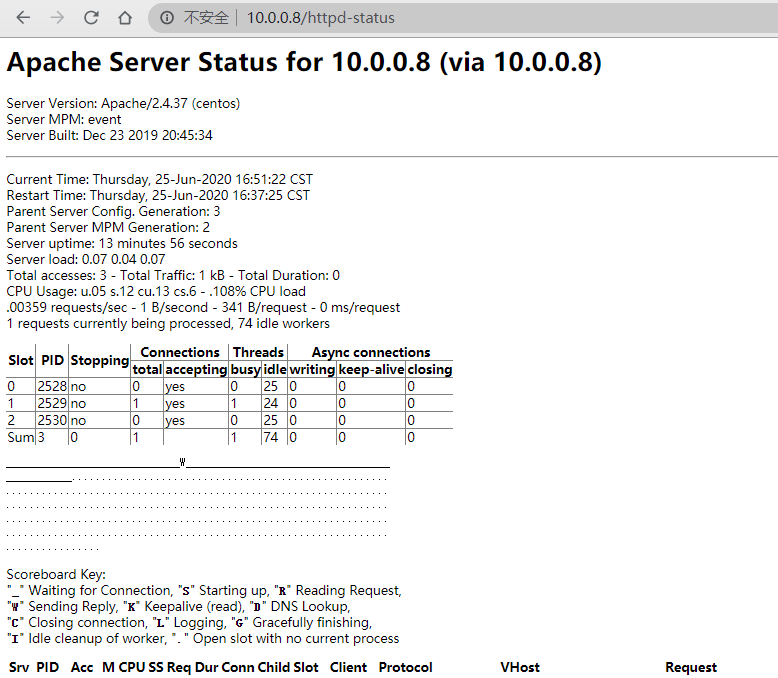Click the idle threads sum value 74

(x=270, y=437)
